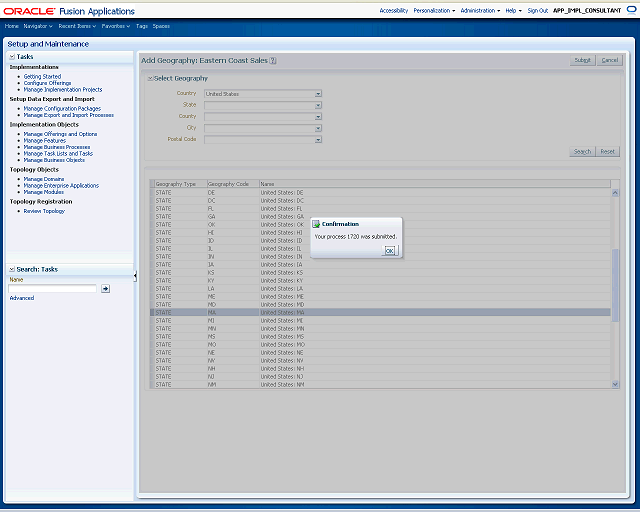Collapse the left pane splitter arrow
This screenshot has width=640, height=512.
(x=135, y=277)
